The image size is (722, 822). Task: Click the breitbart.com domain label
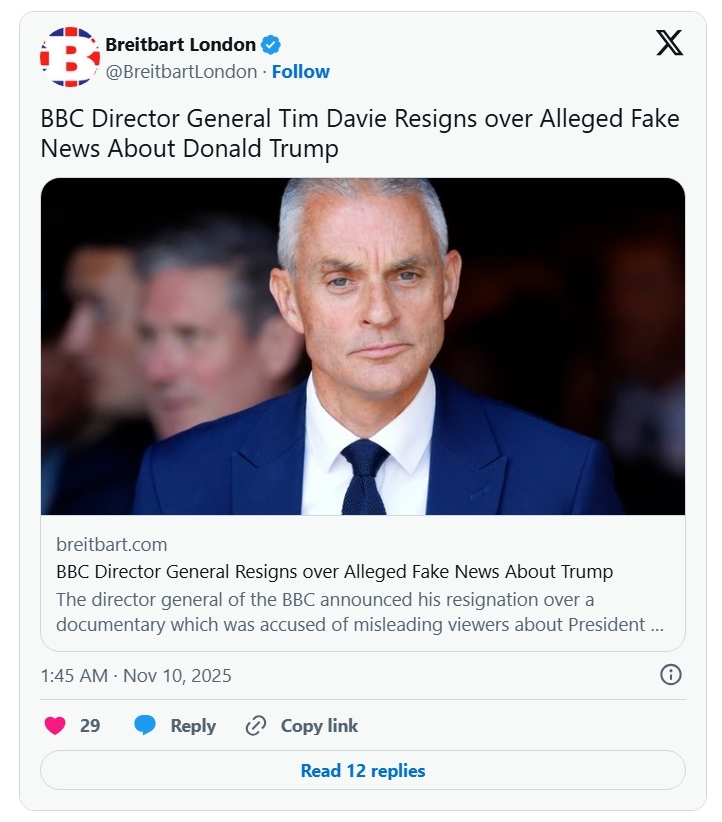pos(112,545)
